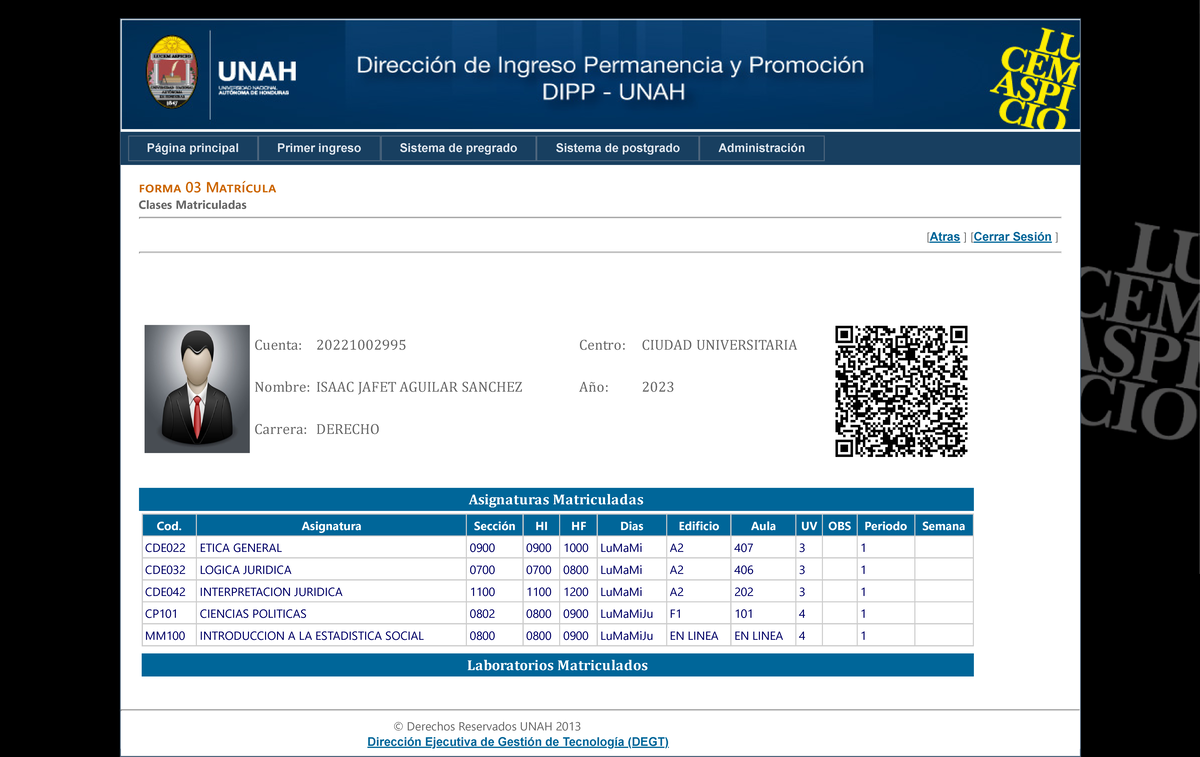Open the Primer ingreso menu

[319, 148]
